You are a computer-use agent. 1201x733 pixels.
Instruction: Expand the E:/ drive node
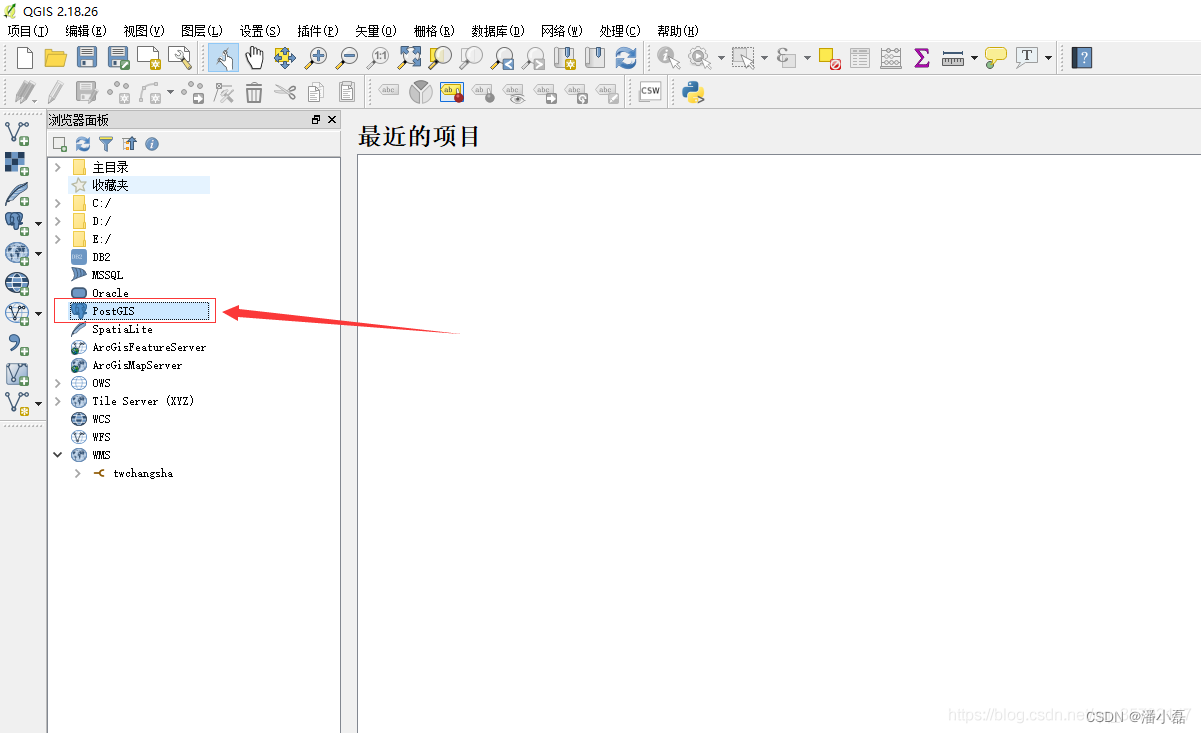click(x=58, y=239)
